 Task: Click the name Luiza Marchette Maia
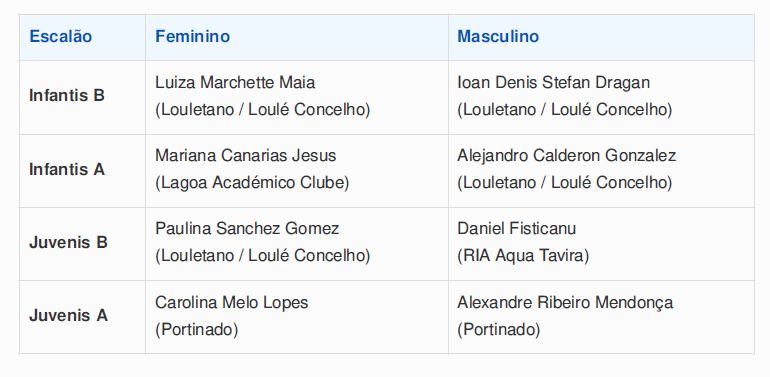235,82
